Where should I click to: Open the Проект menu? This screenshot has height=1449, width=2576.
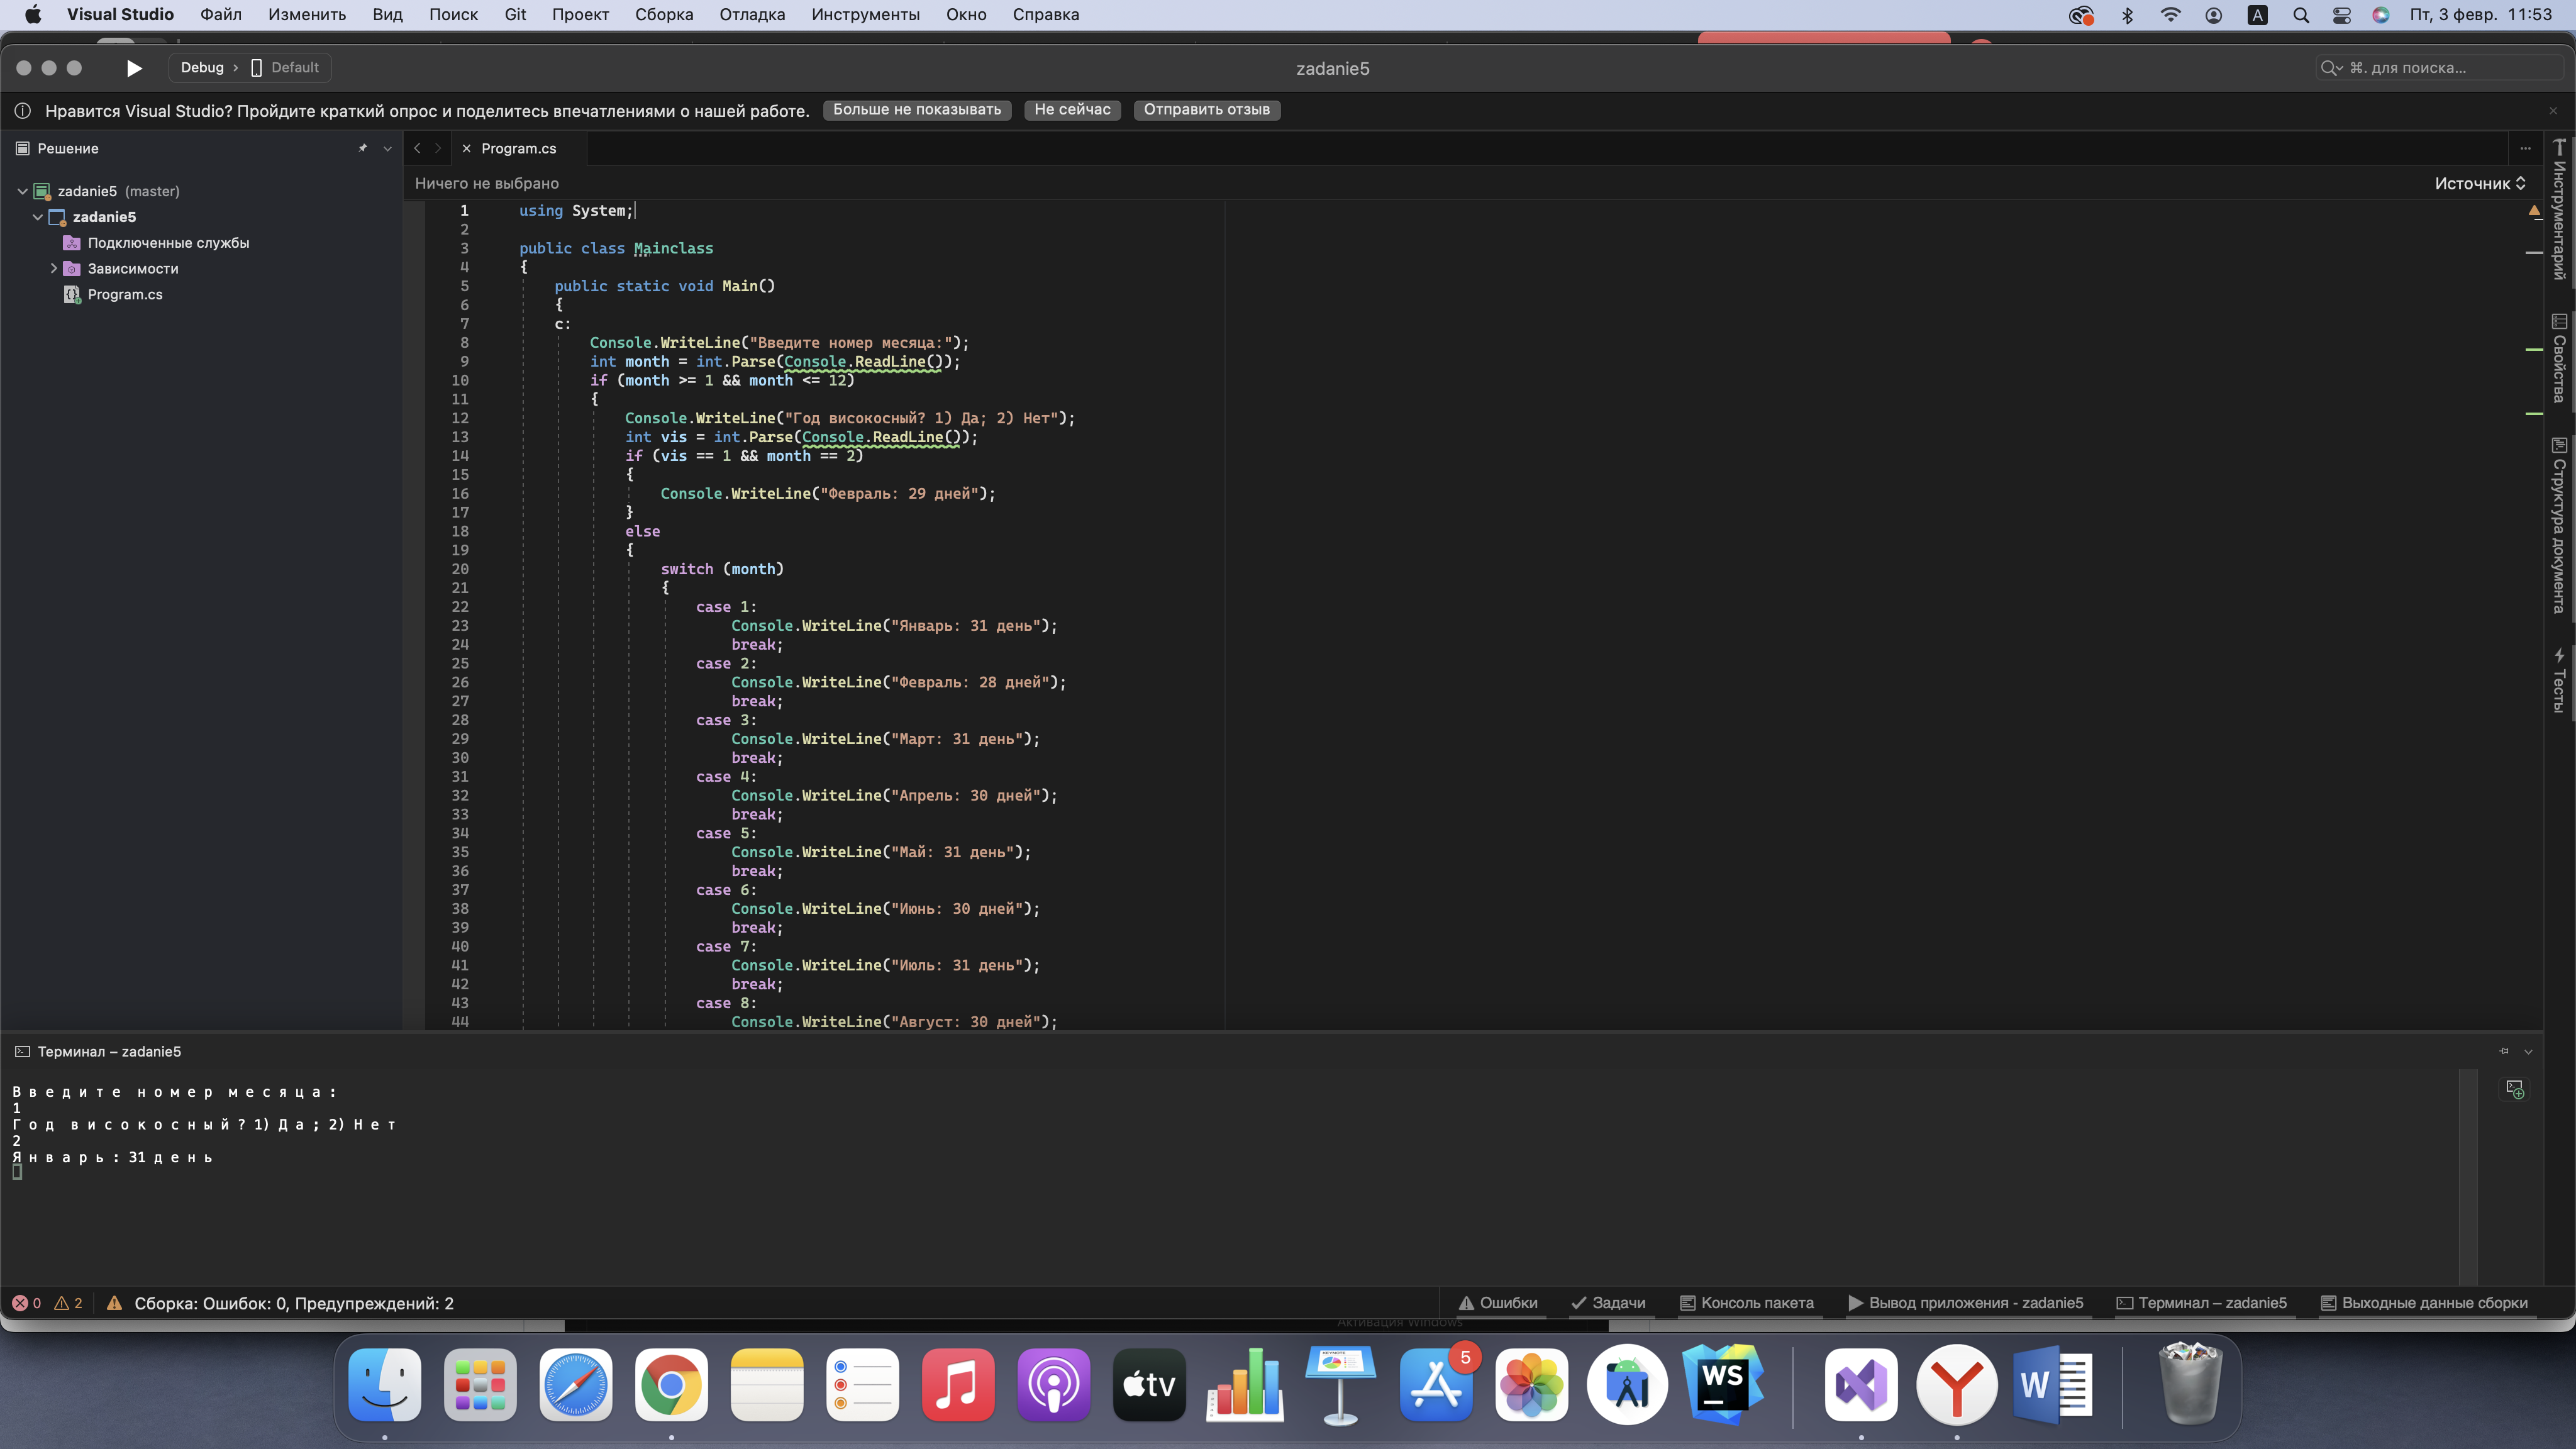[580, 15]
